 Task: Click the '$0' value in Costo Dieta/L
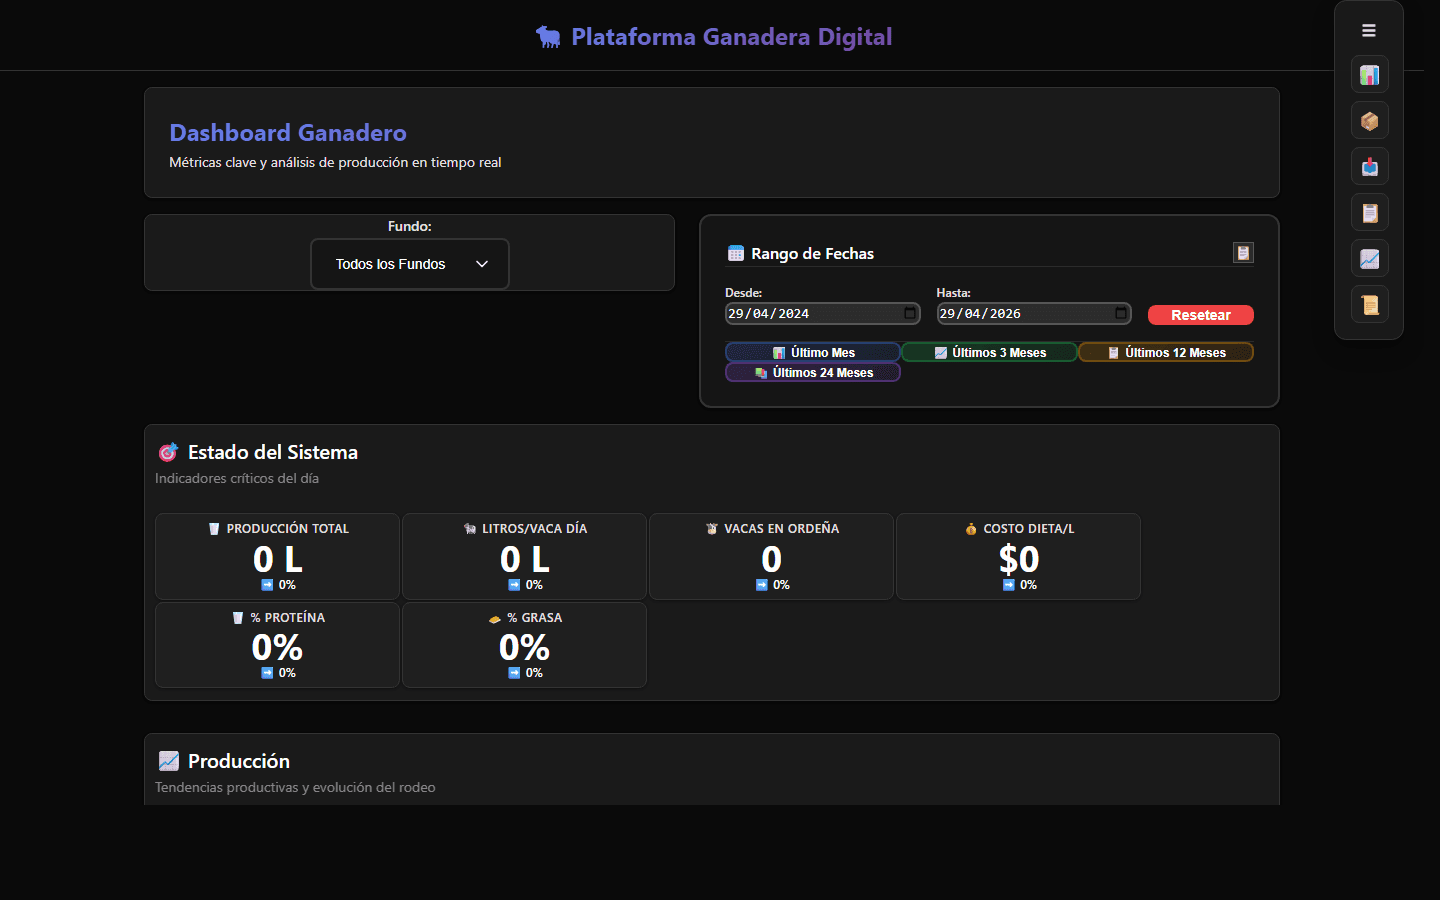pos(1019,559)
